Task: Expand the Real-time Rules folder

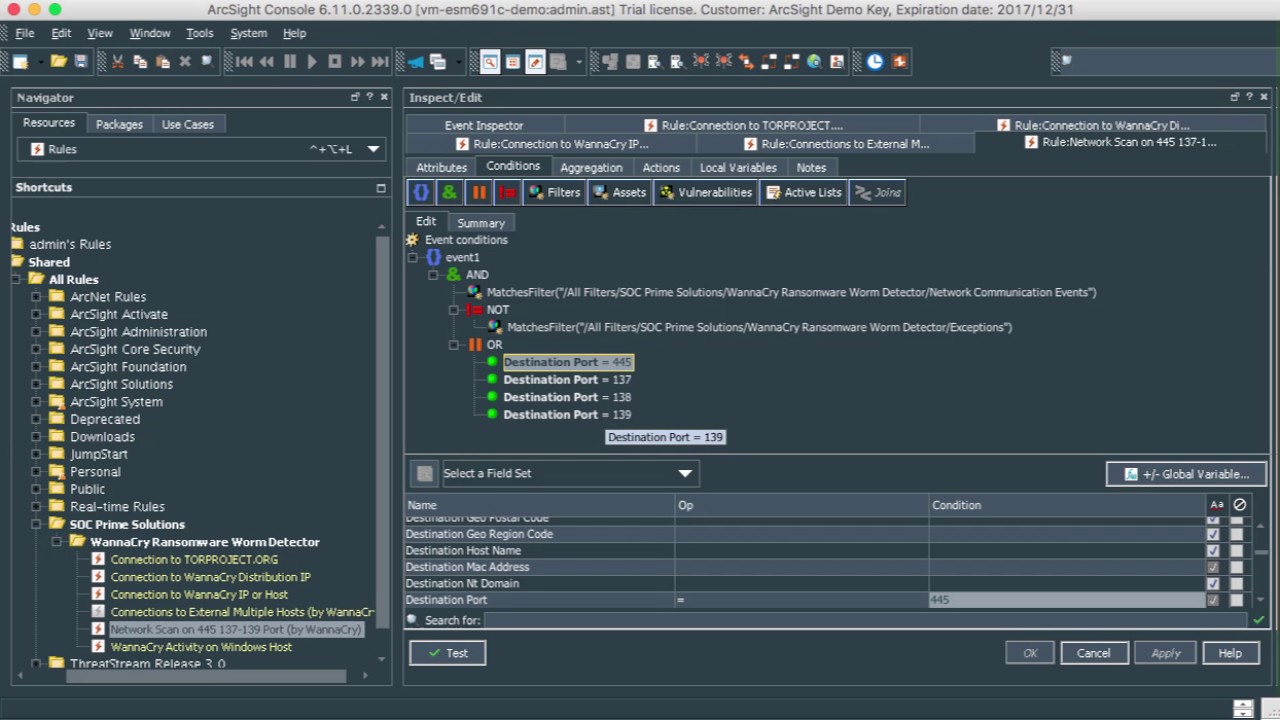Action: (x=36, y=507)
